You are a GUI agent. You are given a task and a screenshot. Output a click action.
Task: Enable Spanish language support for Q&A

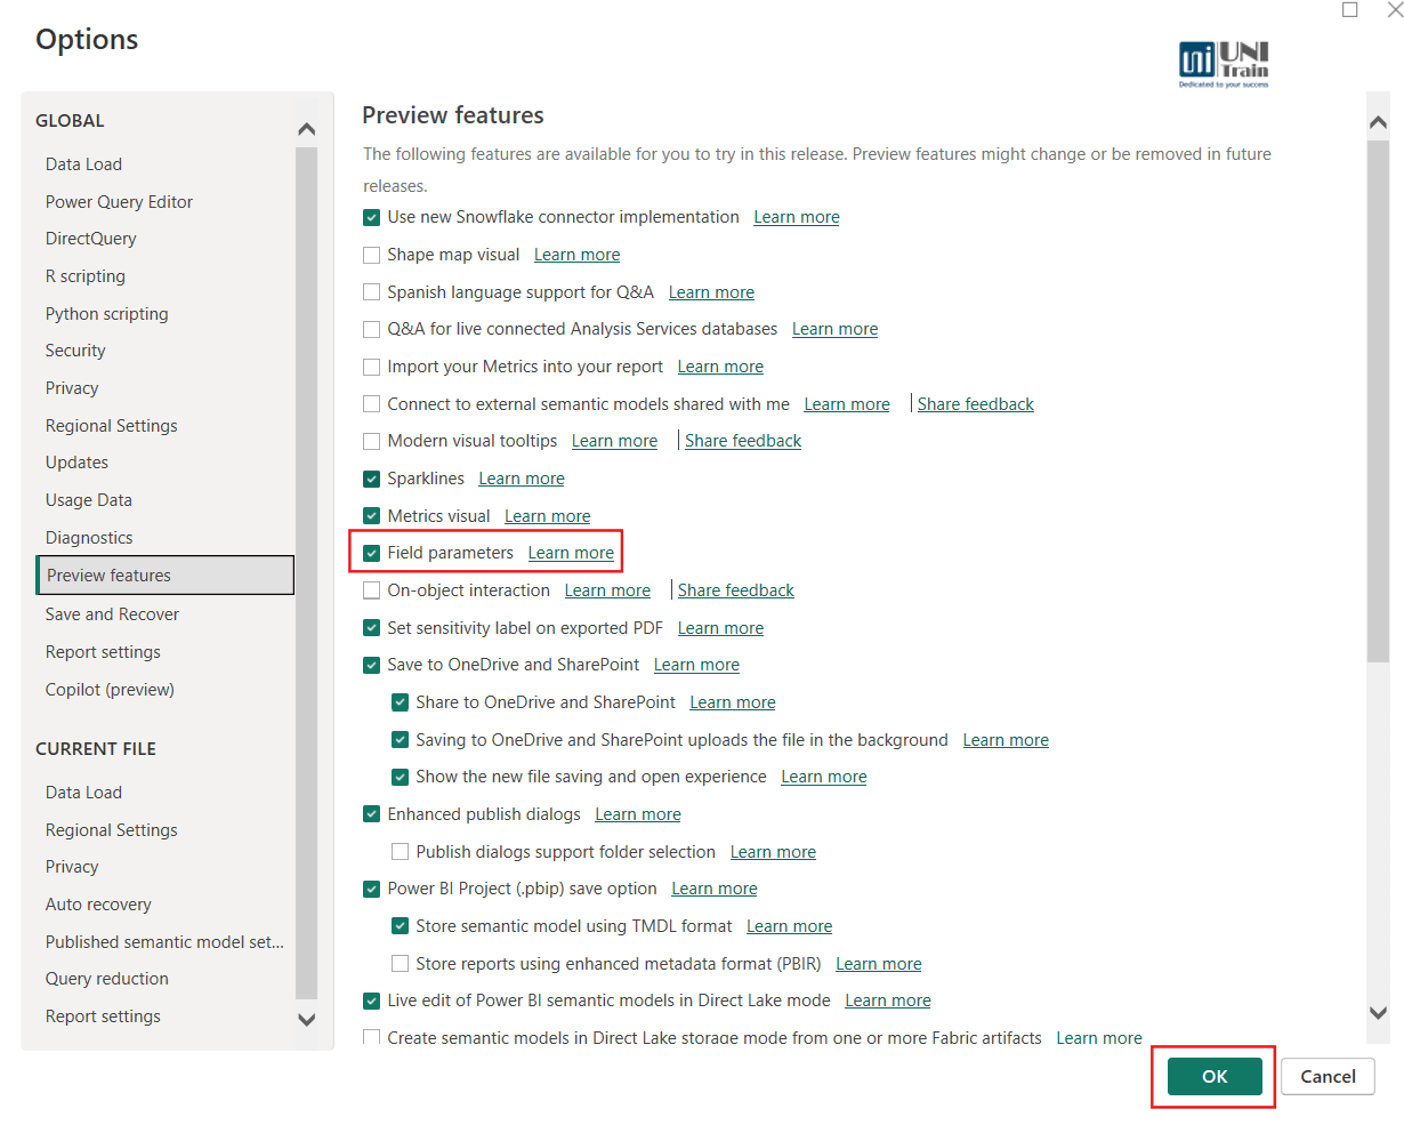point(371,292)
